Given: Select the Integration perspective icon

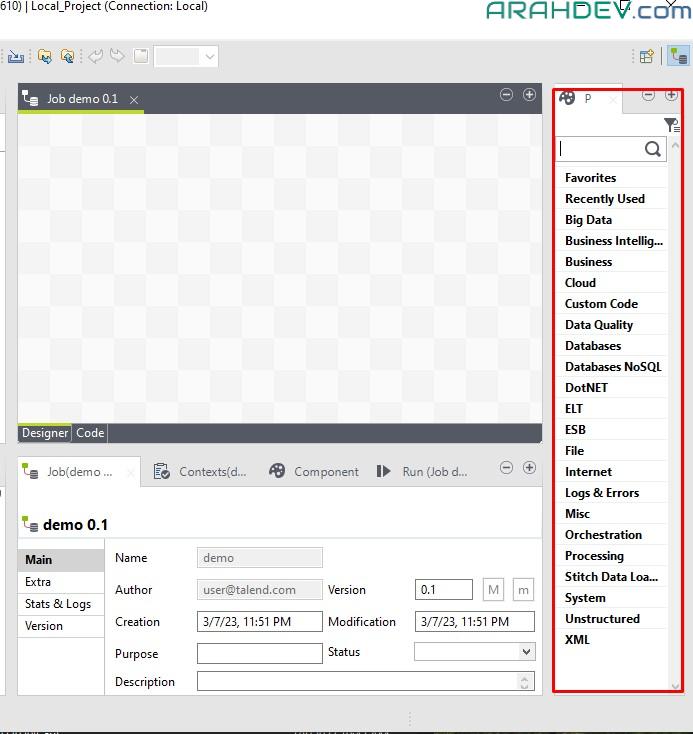Looking at the screenshot, I should (678, 56).
